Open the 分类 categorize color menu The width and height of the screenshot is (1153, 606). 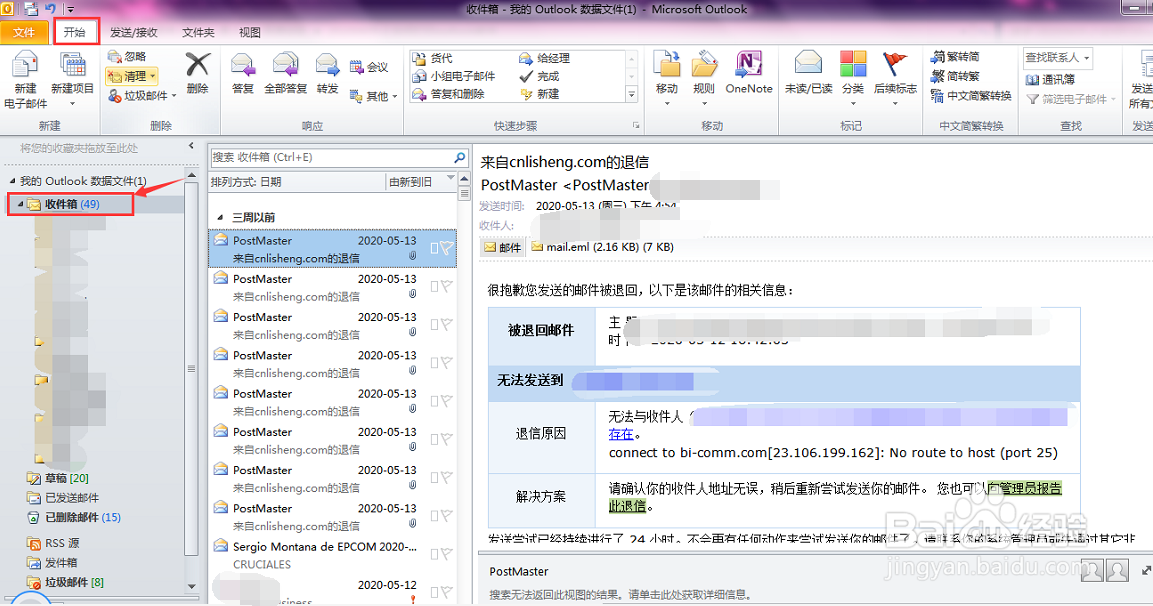coord(853,79)
